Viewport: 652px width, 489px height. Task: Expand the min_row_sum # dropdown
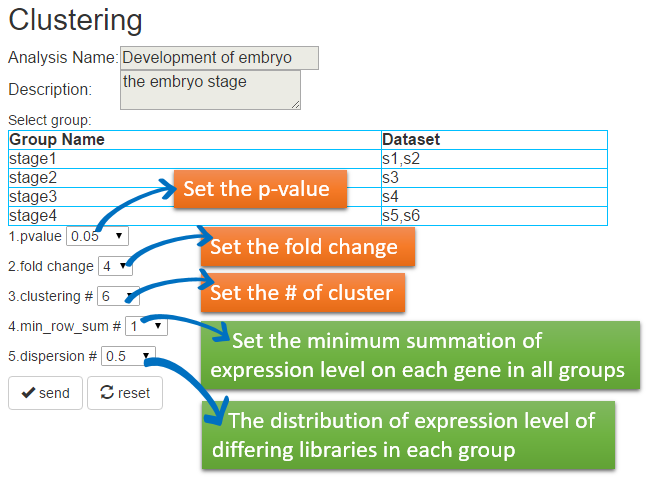pyautogui.click(x=146, y=326)
